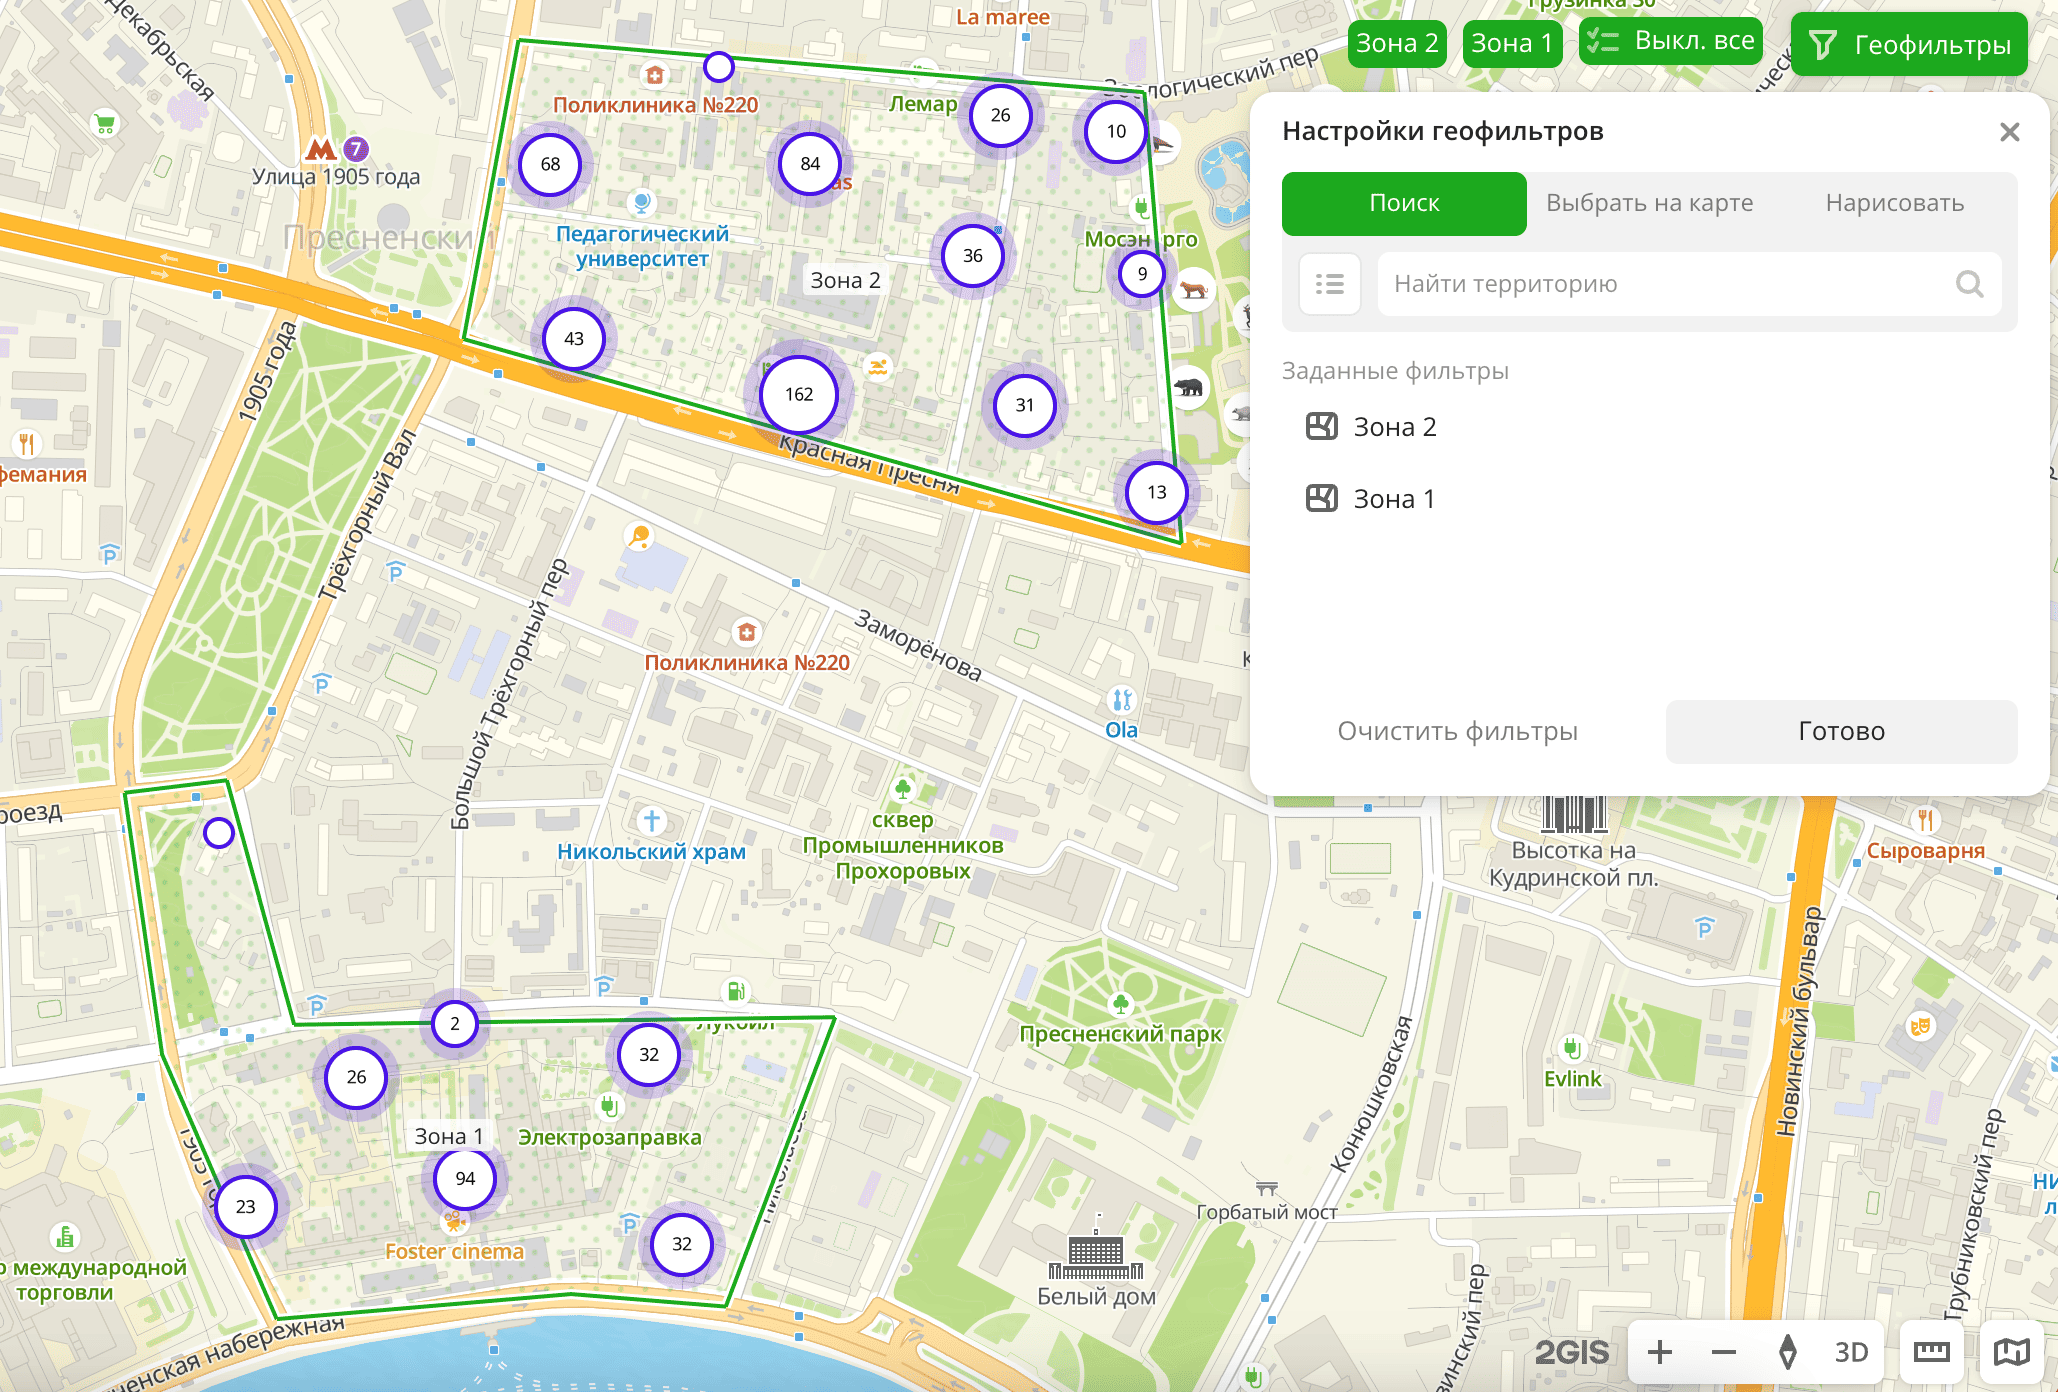
Task: Click the zoom in plus button
Action: (1660, 1352)
